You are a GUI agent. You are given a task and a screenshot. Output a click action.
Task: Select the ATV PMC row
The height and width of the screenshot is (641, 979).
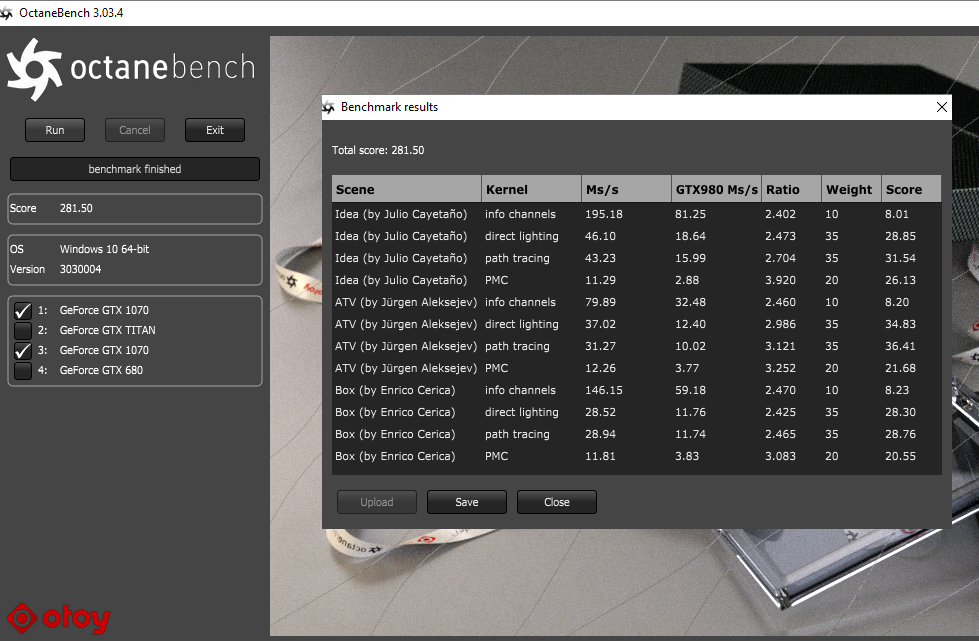point(636,368)
